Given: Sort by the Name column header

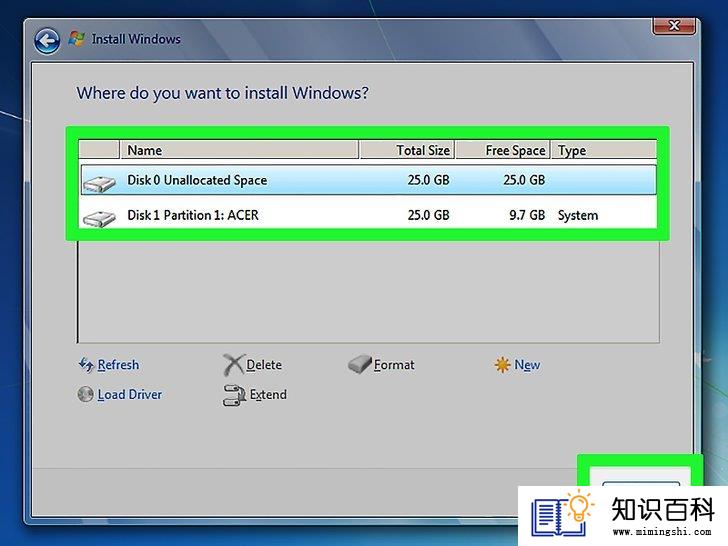Looking at the screenshot, I should [x=239, y=150].
